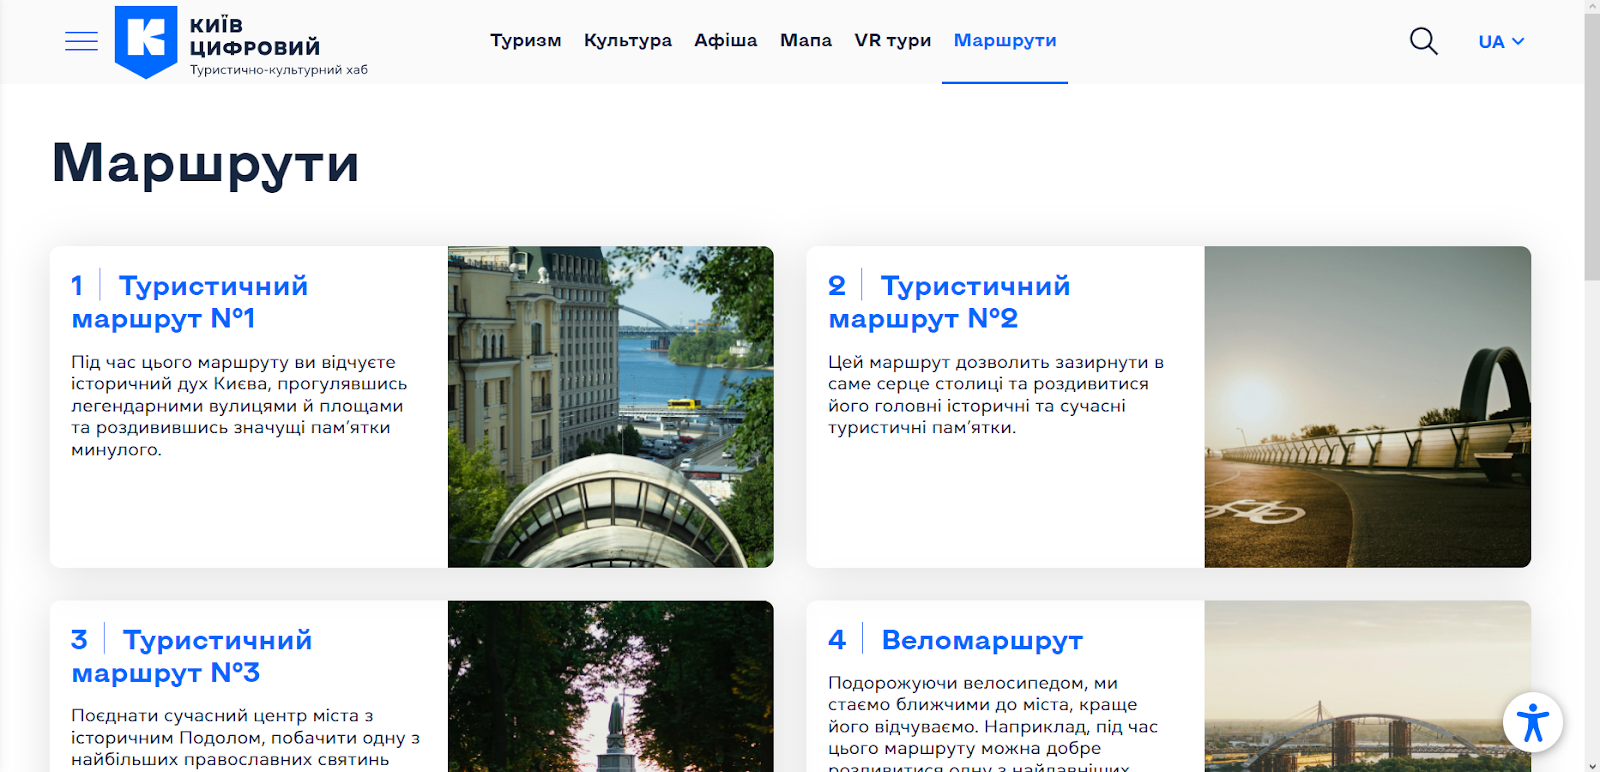The height and width of the screenshot is (772, 1600).
Task: View Веломаршрут bridge skyline photo
Action: 1367,686
